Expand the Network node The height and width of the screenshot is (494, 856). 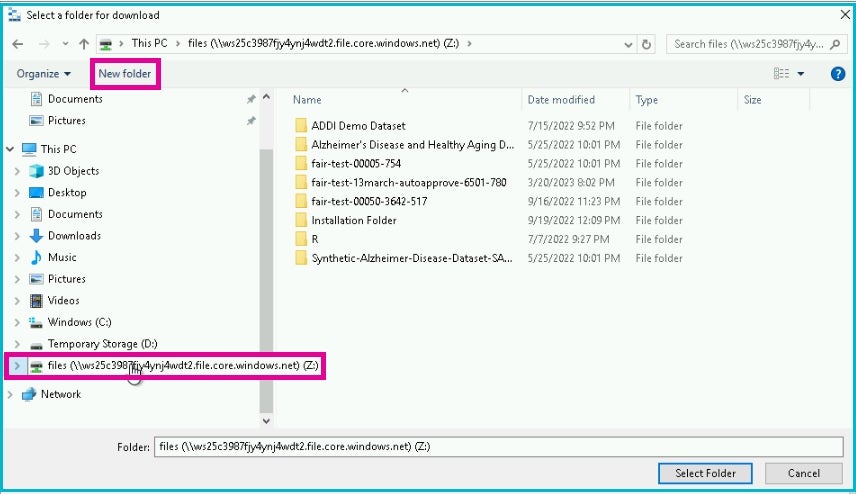(10, 394)
